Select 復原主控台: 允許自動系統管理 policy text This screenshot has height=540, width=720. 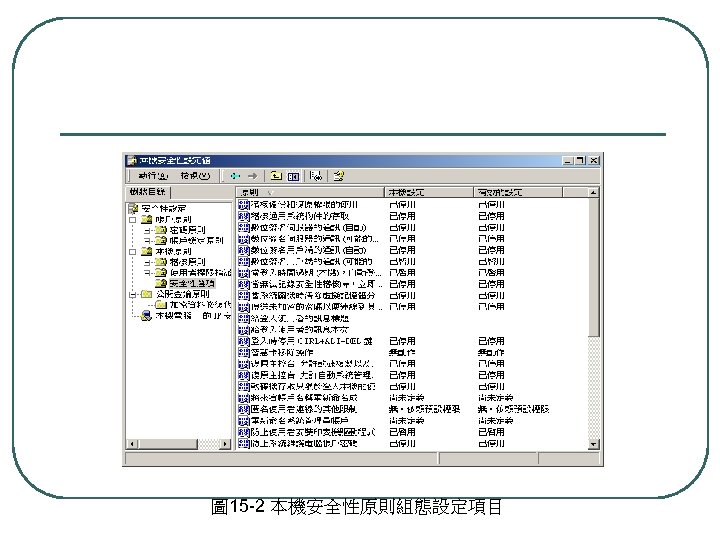pos(313,375)
